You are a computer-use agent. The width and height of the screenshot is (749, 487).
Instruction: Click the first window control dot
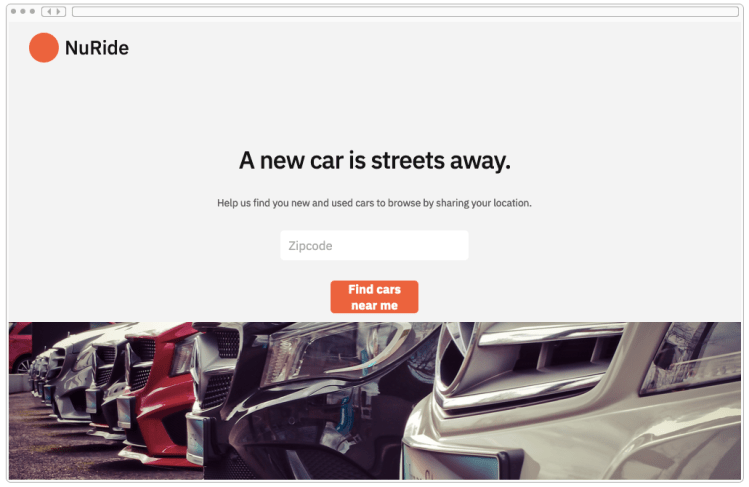(13, 11)
